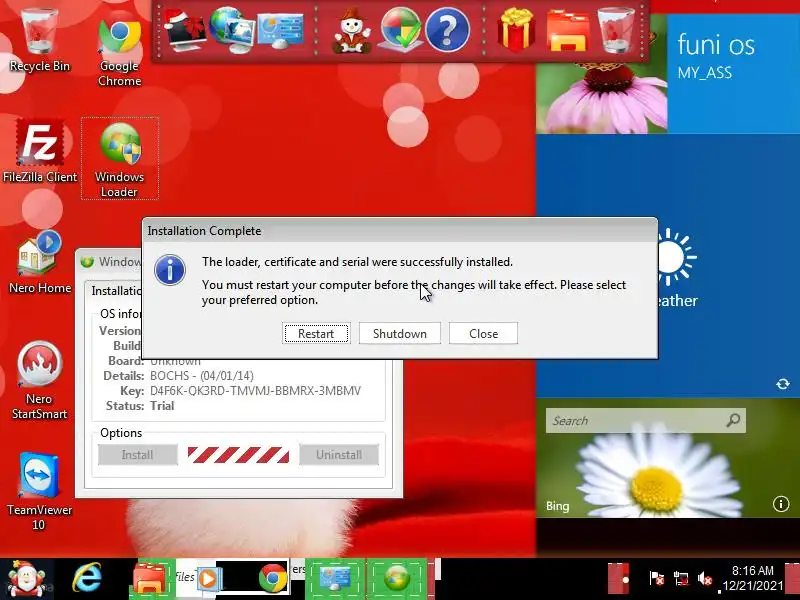
Task: Switch to the control panel taskbar item
Action: click(x=335, y=579)
